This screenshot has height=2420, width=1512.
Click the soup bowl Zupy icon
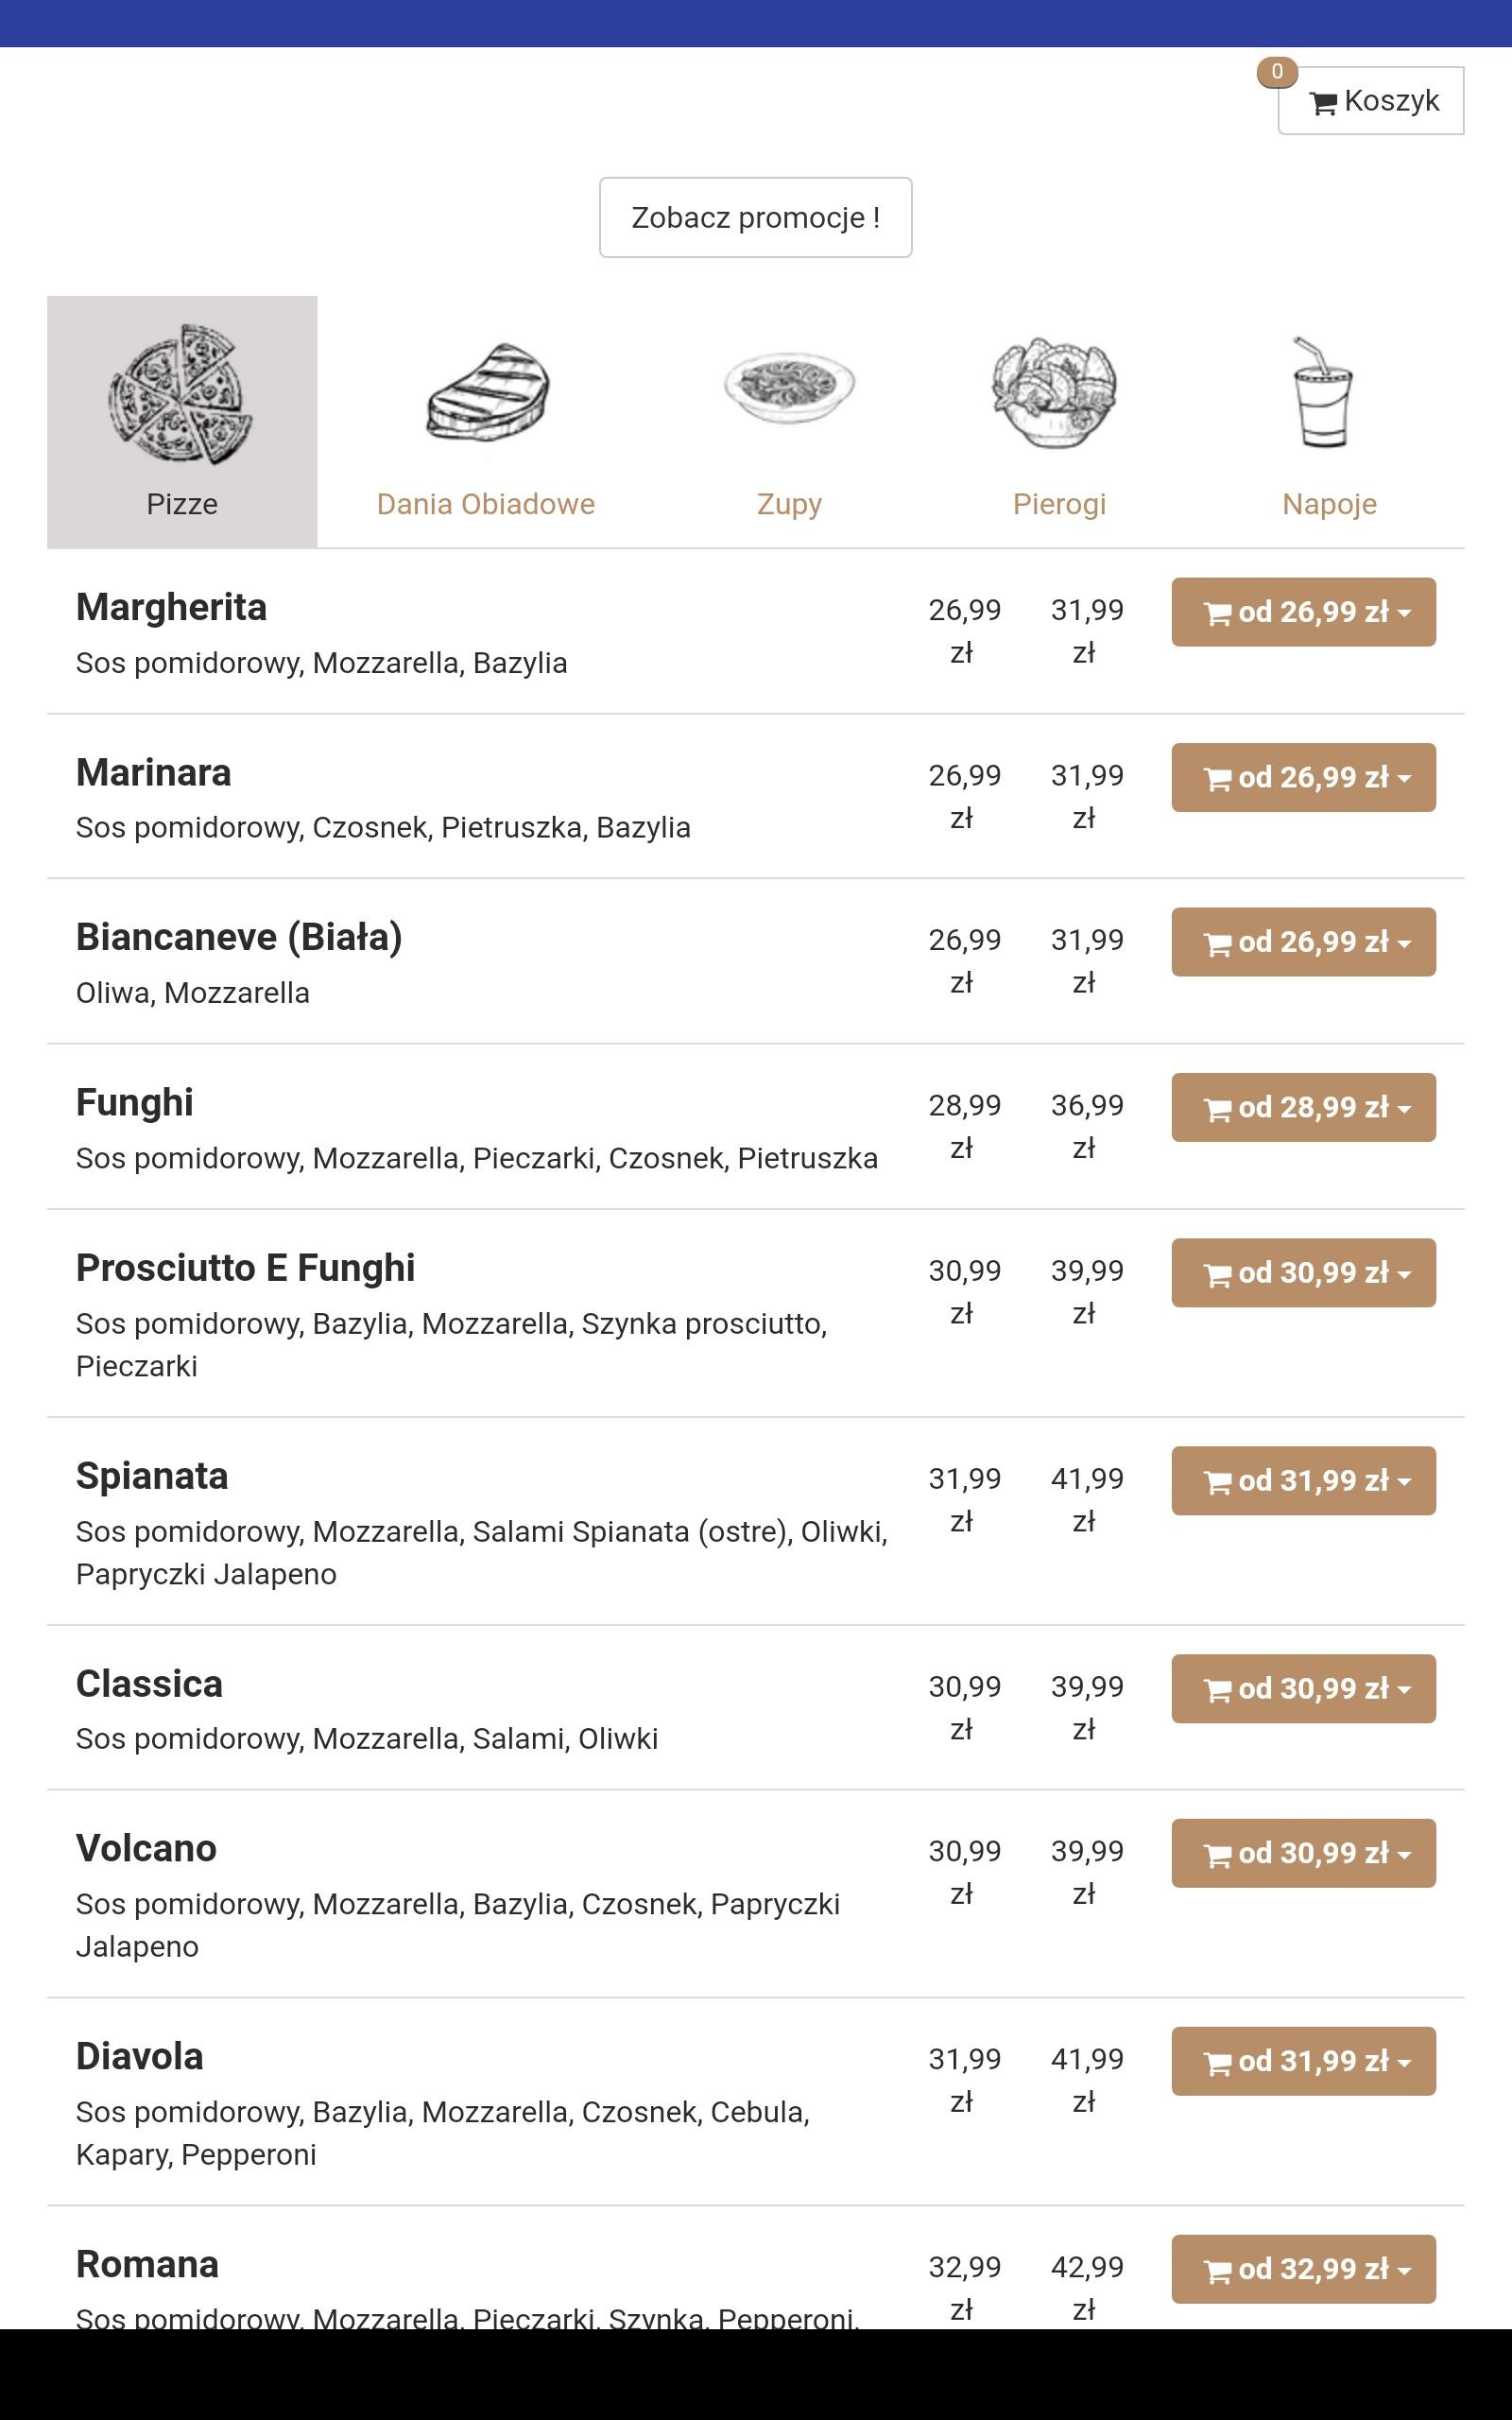click(x=789, y=388)
